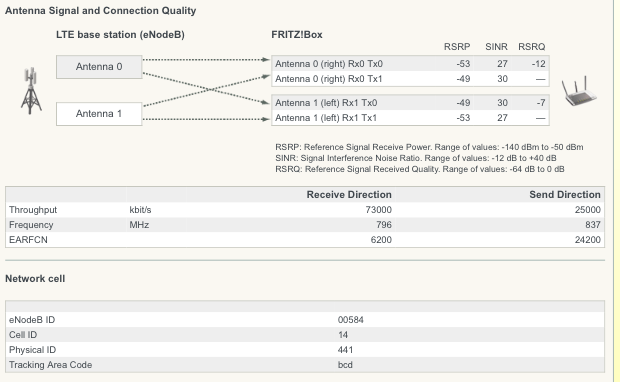Click the Physical ID value 441

pos(345,350)
